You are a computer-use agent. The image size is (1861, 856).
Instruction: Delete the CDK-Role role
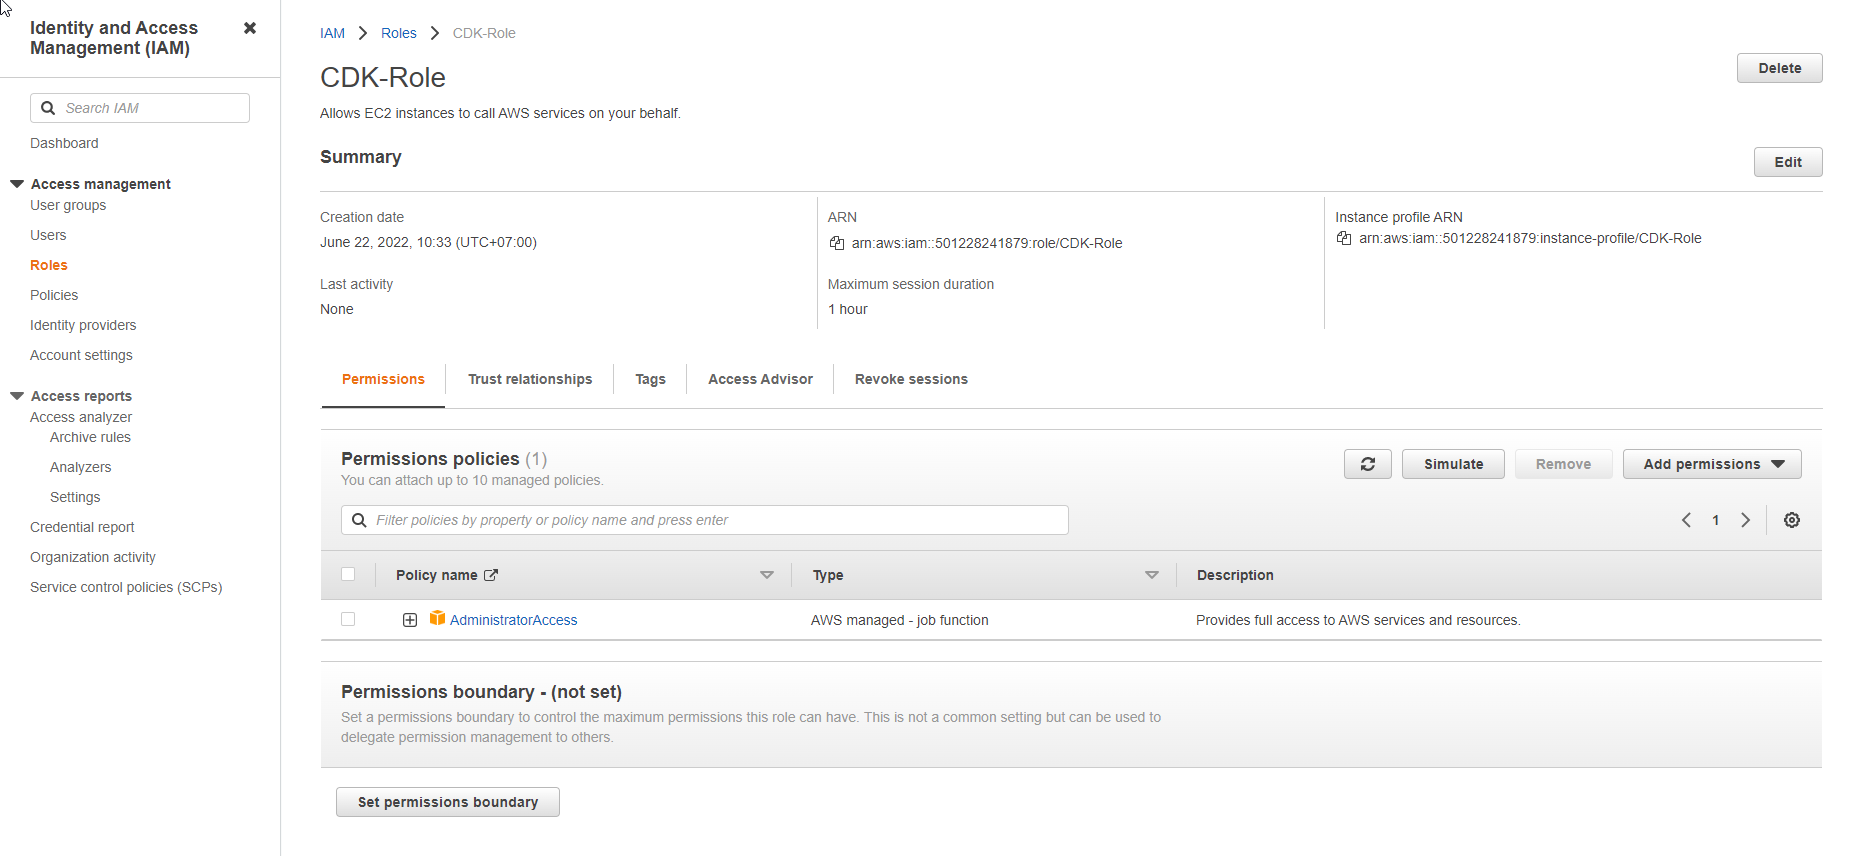(1780, 68)
